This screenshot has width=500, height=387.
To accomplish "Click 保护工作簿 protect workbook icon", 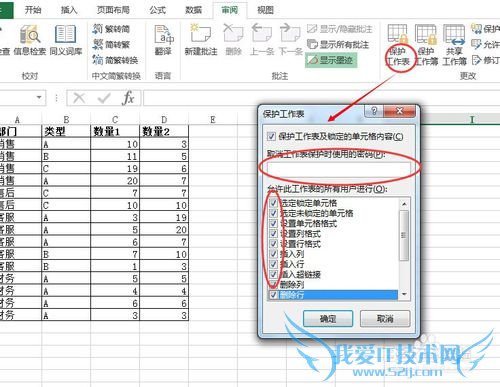I will (x=426, y=45).
